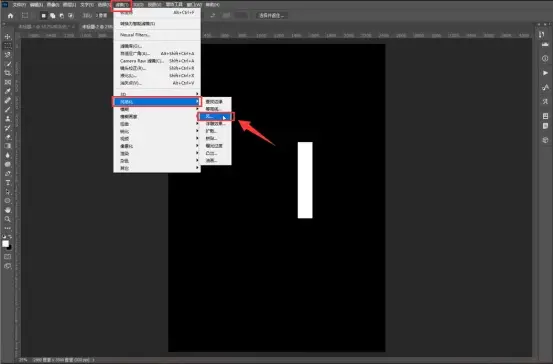
Task: Open the Info panel icon on right dock
Action: click(545, 59)
